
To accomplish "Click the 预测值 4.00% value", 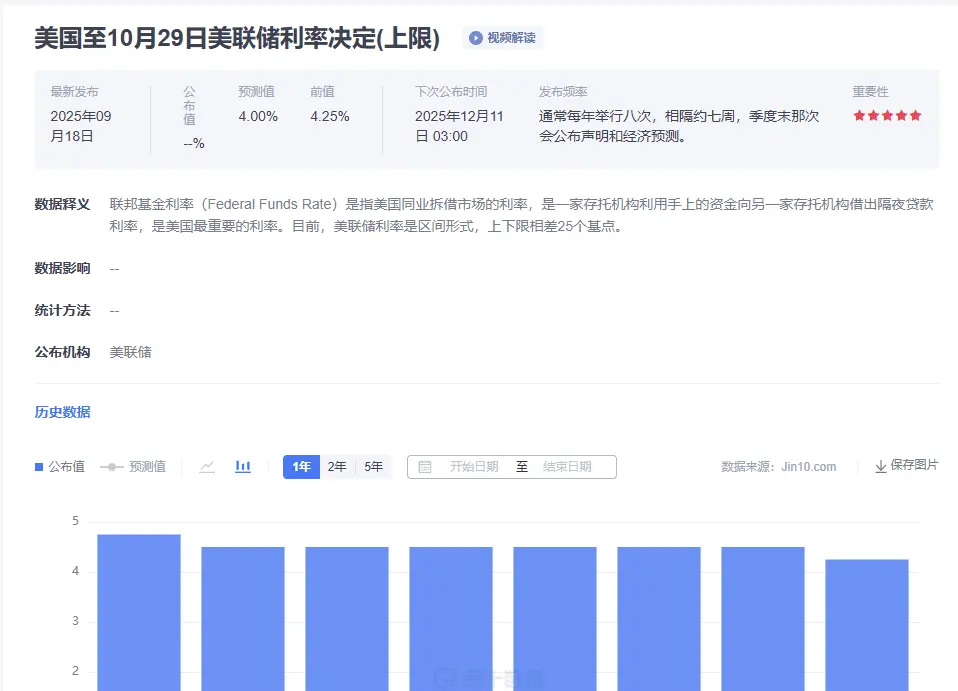I will point(258,116).
